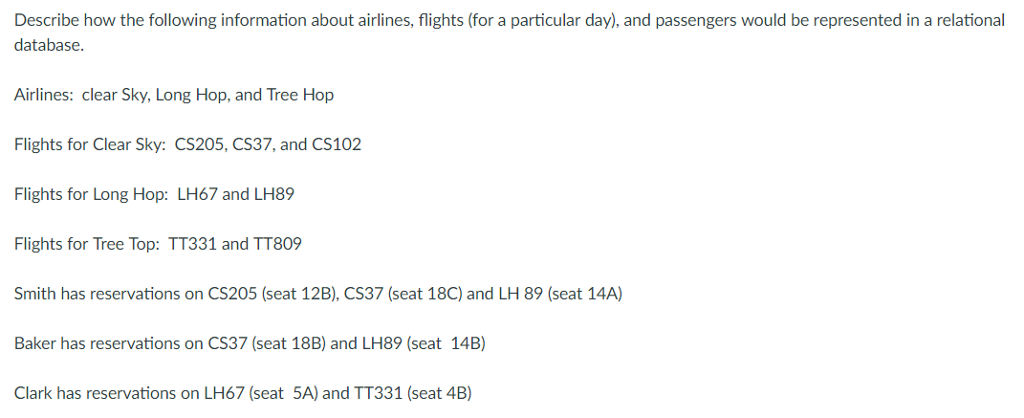This screenshot has width=1024, height=418.
Task: Click 'Flights for Tree Top:' label
Action: tap(85, 244)
